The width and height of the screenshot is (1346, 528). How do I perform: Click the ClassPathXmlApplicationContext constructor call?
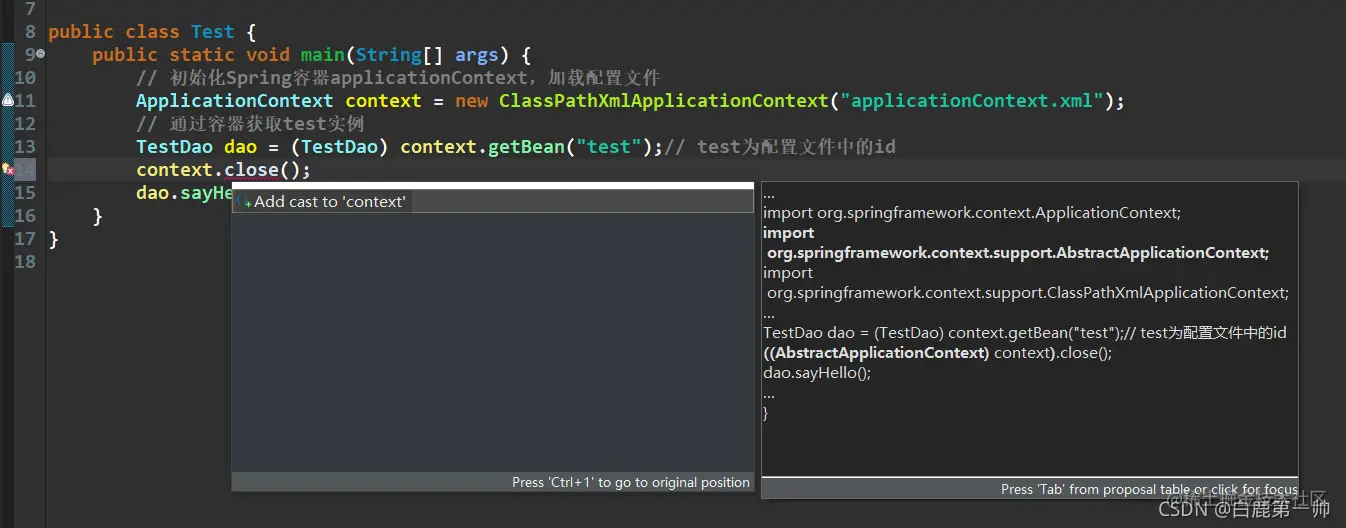coord(664,101)
